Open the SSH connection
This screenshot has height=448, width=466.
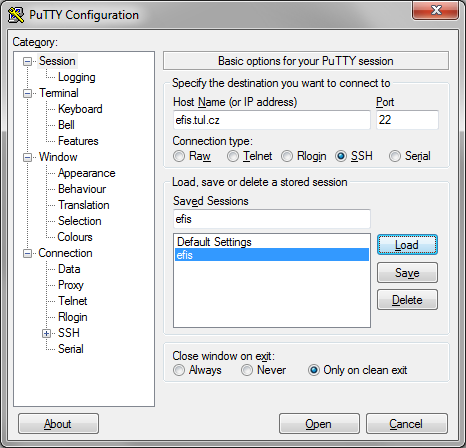(x=319, y=424)
